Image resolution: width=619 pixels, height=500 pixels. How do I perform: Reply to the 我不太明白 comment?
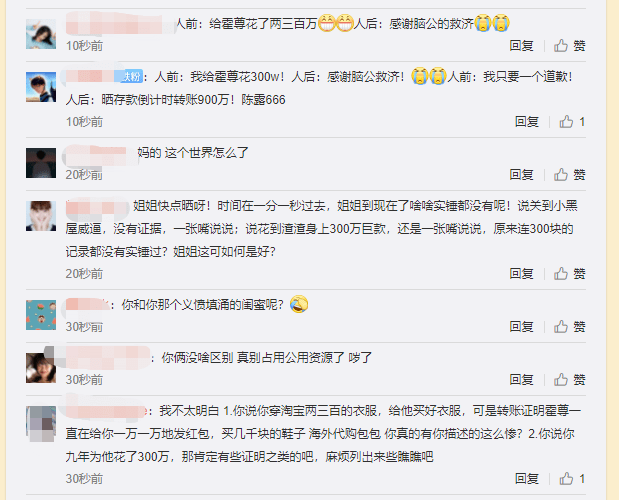(527, 479)
